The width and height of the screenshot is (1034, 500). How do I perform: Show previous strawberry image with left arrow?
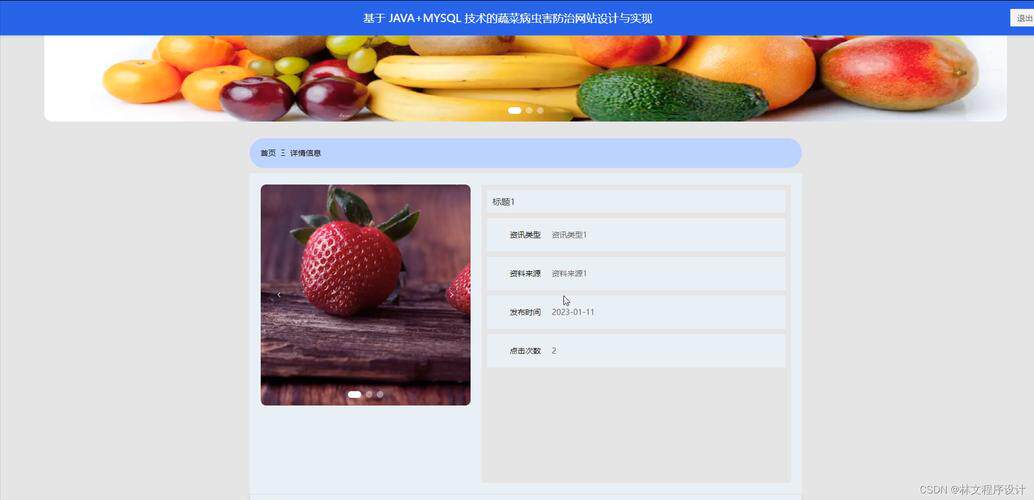pos(279,294)
